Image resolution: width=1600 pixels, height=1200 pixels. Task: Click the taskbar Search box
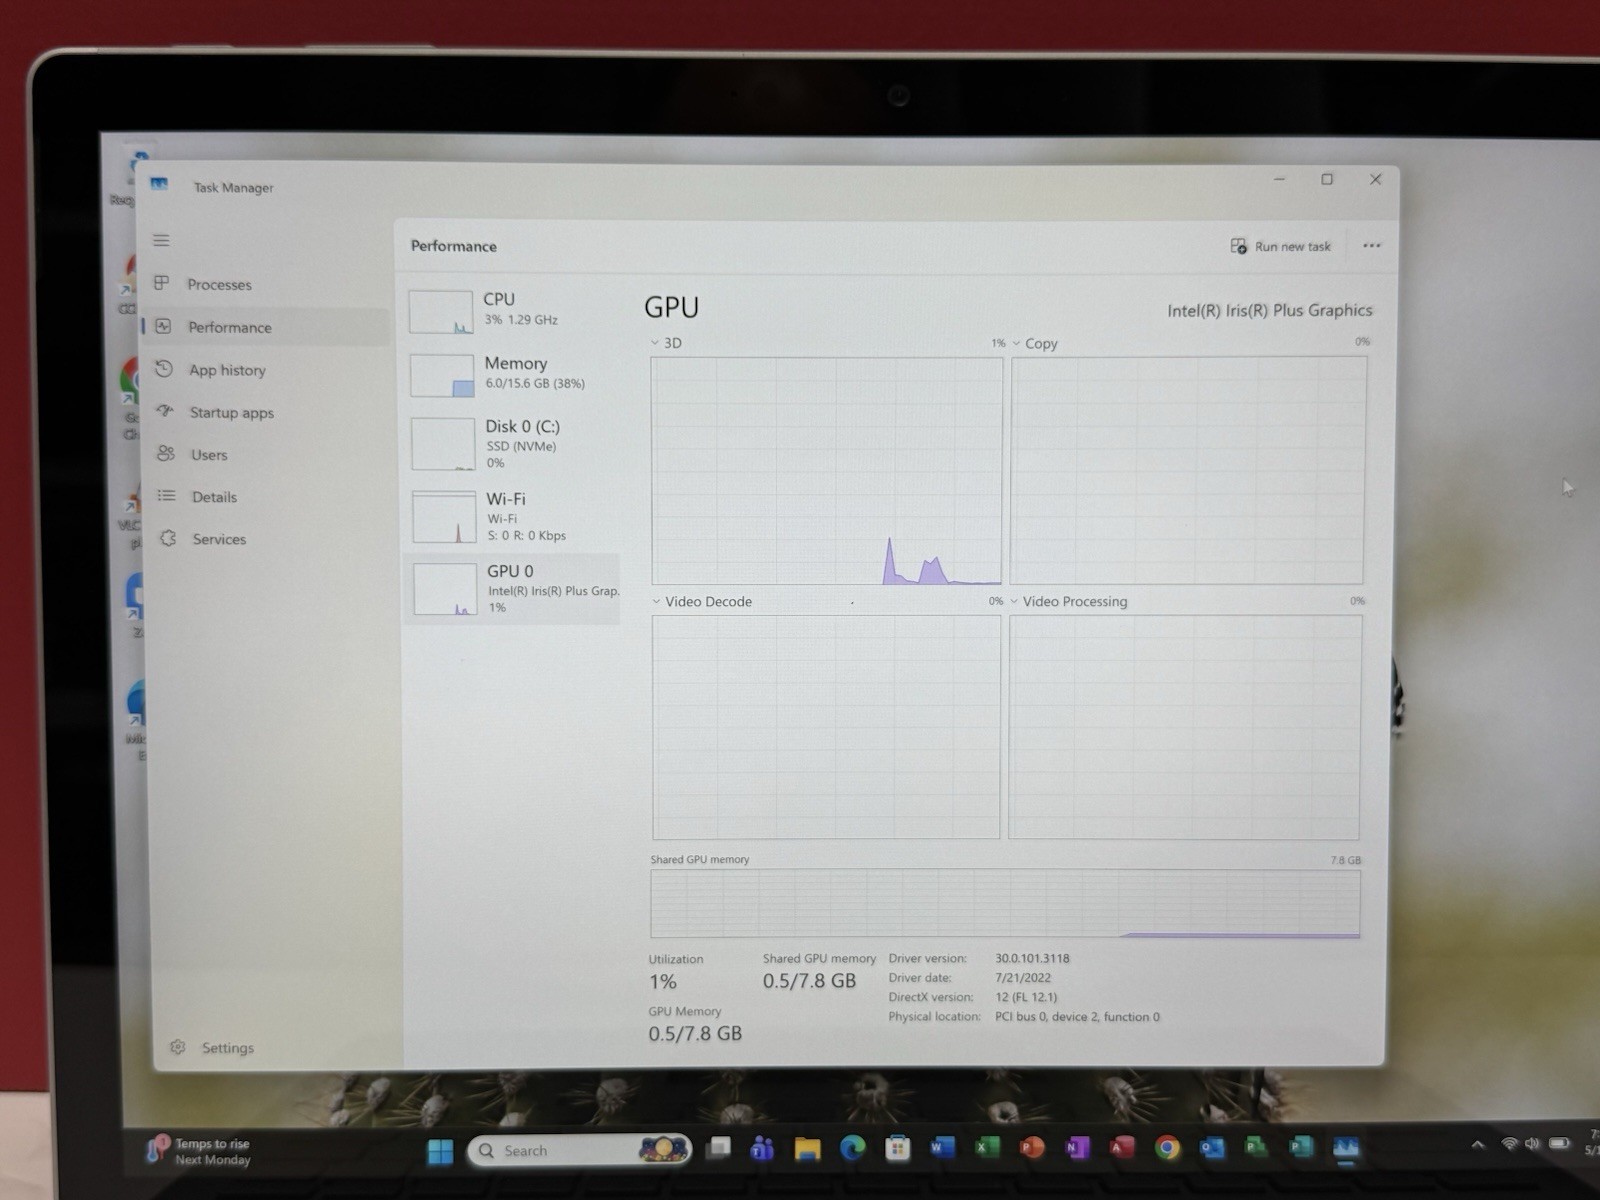pos(579,1151)
